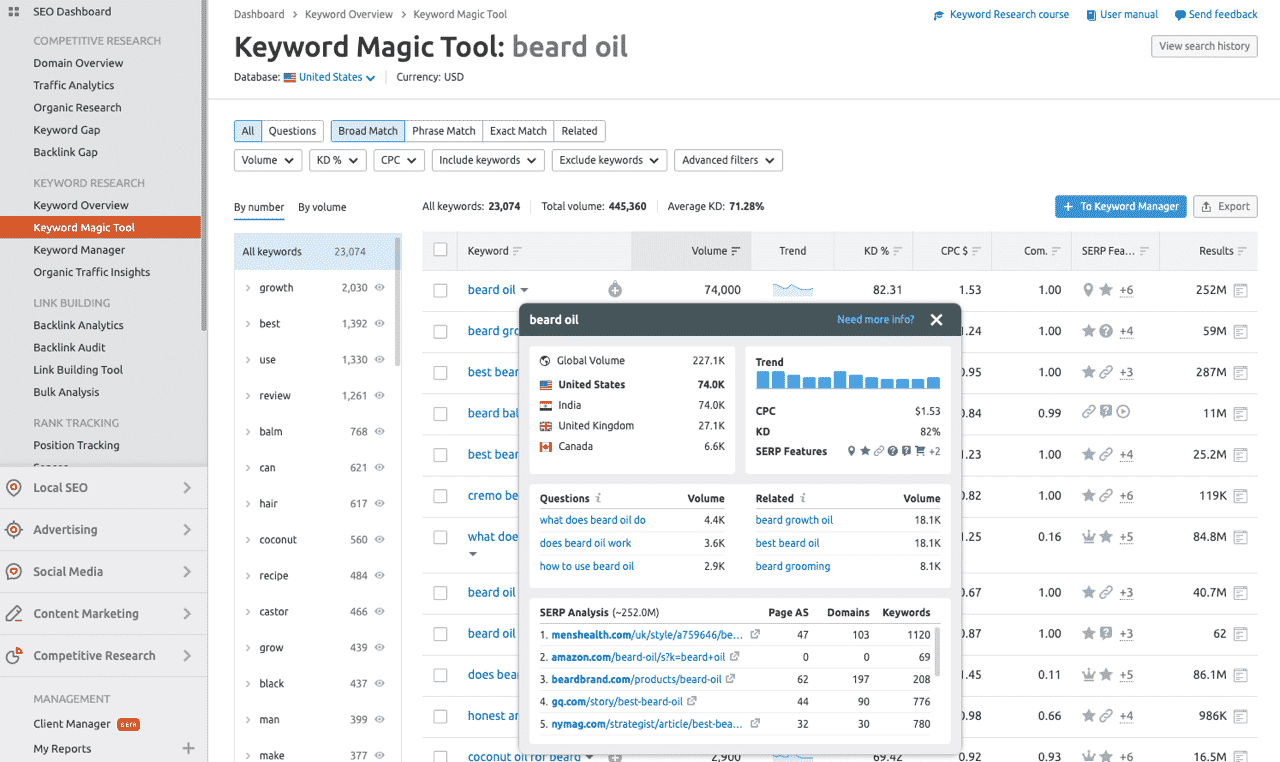
Task: Click the tallest bar in Trend chart
Action: (840, 379)
